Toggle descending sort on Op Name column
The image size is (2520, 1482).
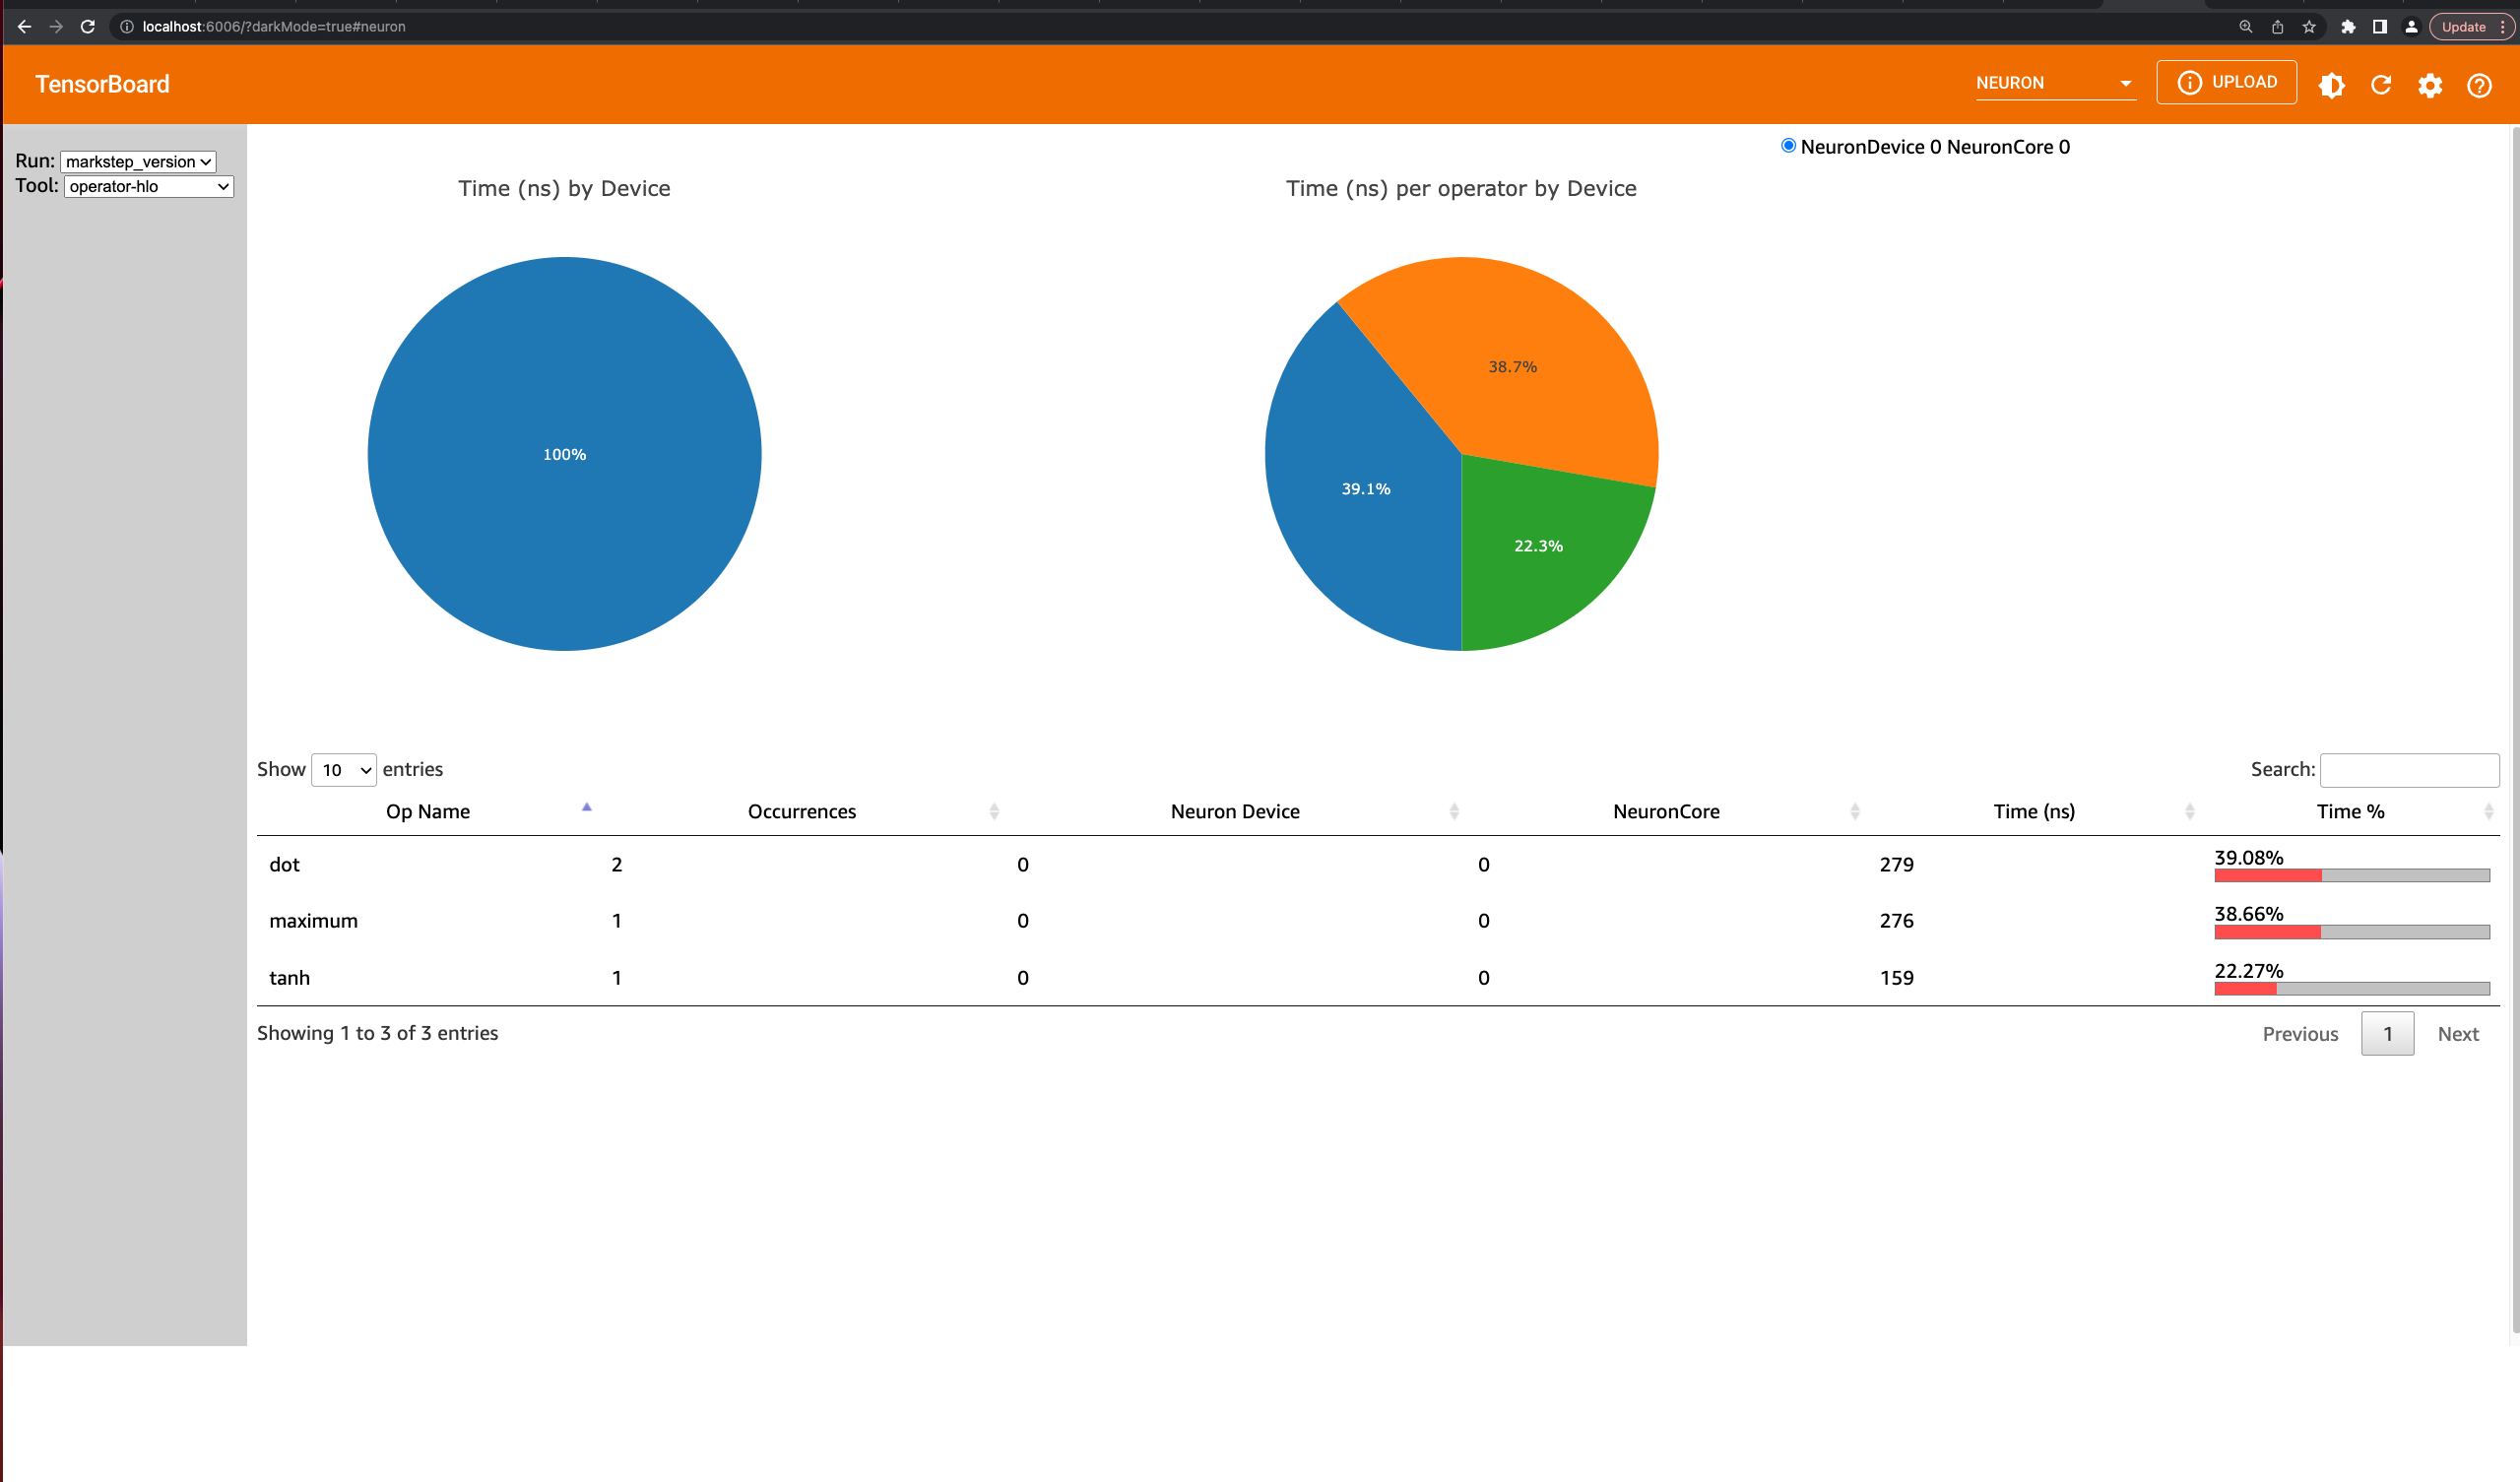click(586, 806)
